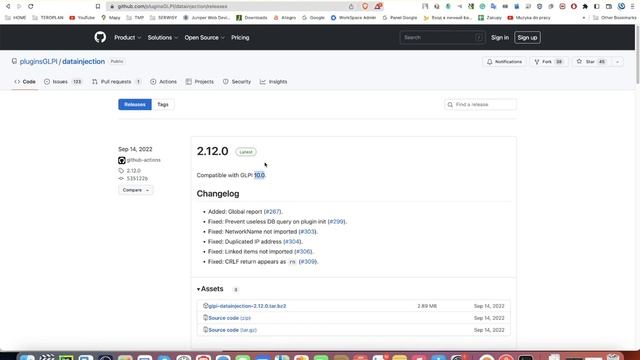Open the YouTube bookmark

pos(82,18)
